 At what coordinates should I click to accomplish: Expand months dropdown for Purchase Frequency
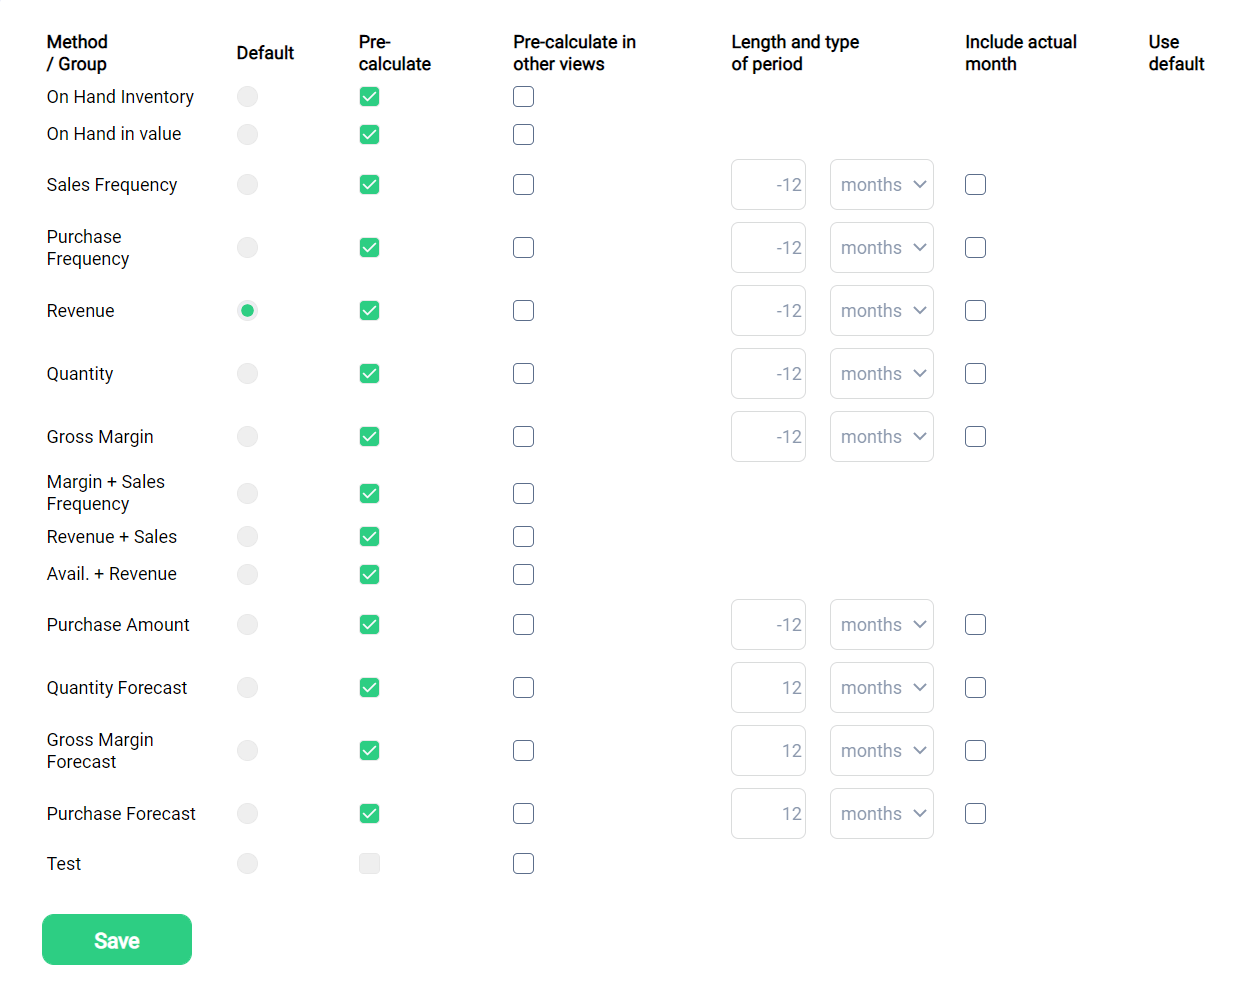(x=881, y=248)
